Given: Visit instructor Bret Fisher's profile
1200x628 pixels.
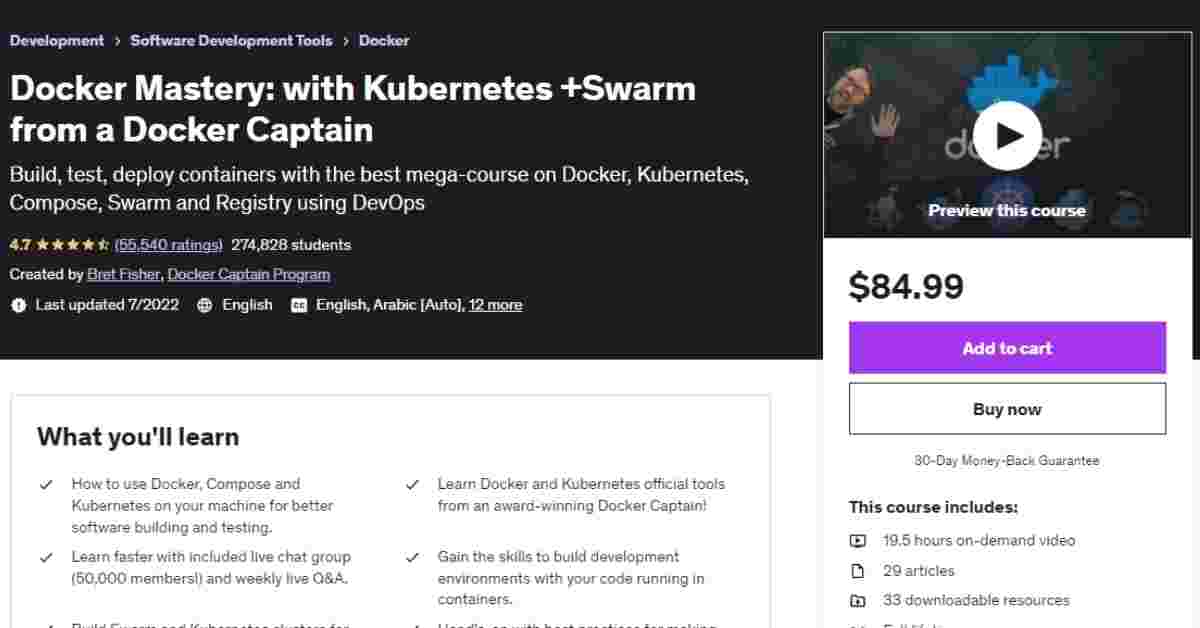Looking at the screenshot, I should (x=123, y=274).
